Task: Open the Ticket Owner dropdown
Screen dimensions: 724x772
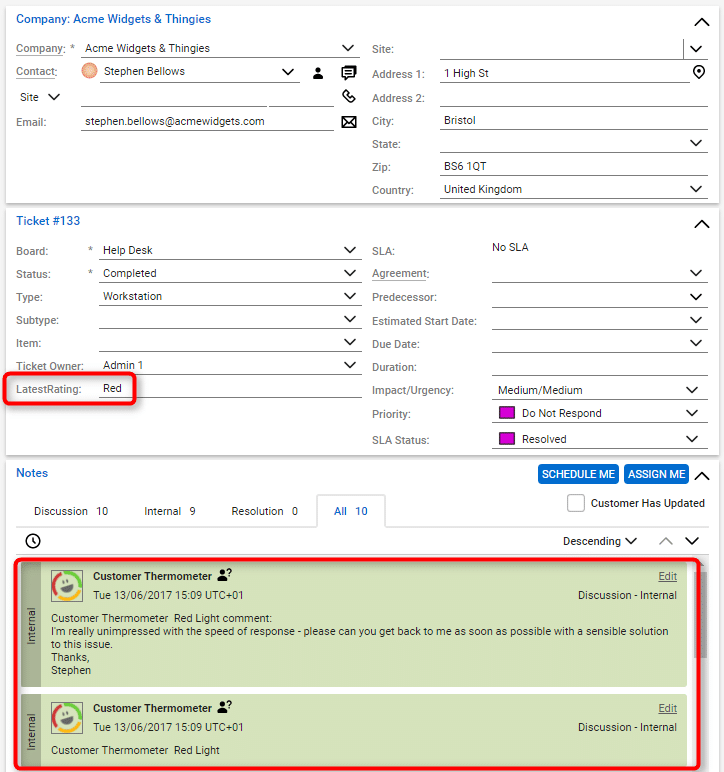Action: tap(350, 365)
